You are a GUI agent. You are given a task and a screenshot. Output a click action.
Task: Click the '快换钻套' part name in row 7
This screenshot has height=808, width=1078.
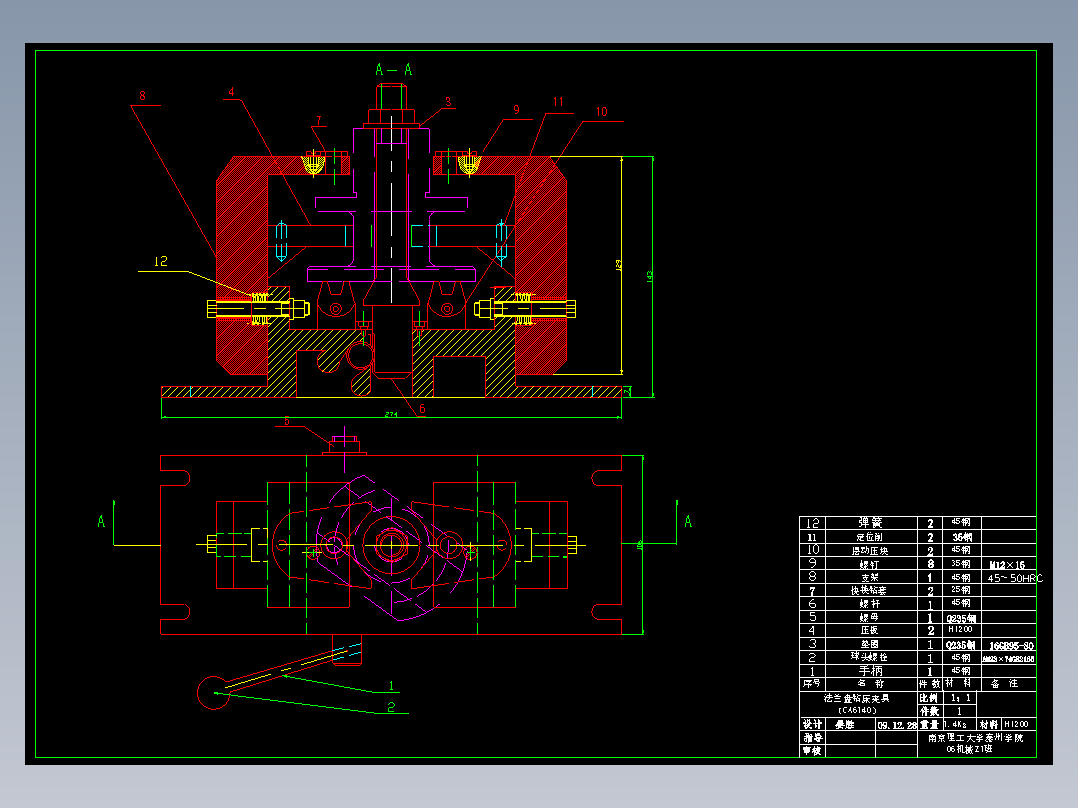869,591
